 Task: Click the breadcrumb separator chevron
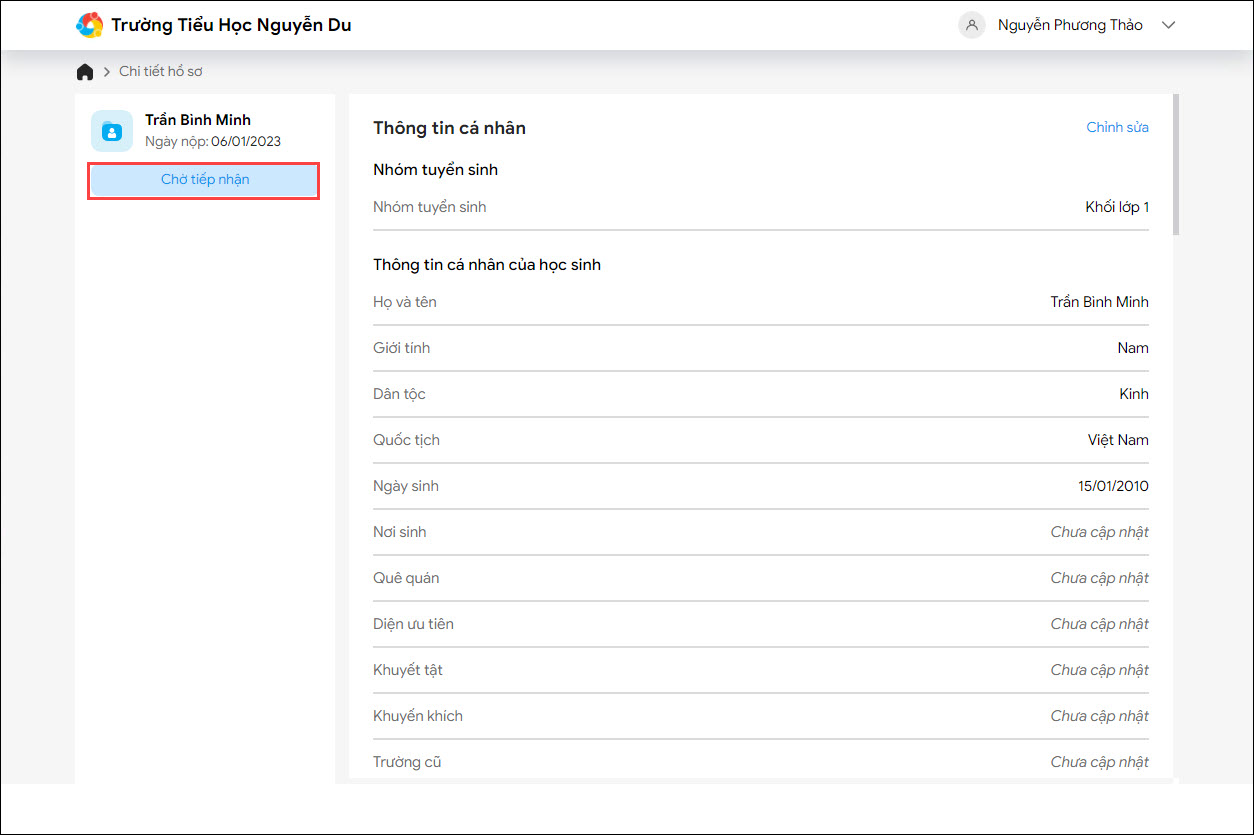106,72
